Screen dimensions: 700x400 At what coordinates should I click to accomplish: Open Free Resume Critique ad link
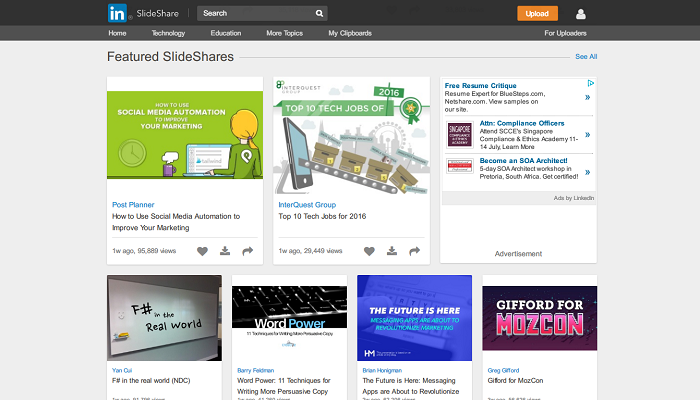pos(480,85)
